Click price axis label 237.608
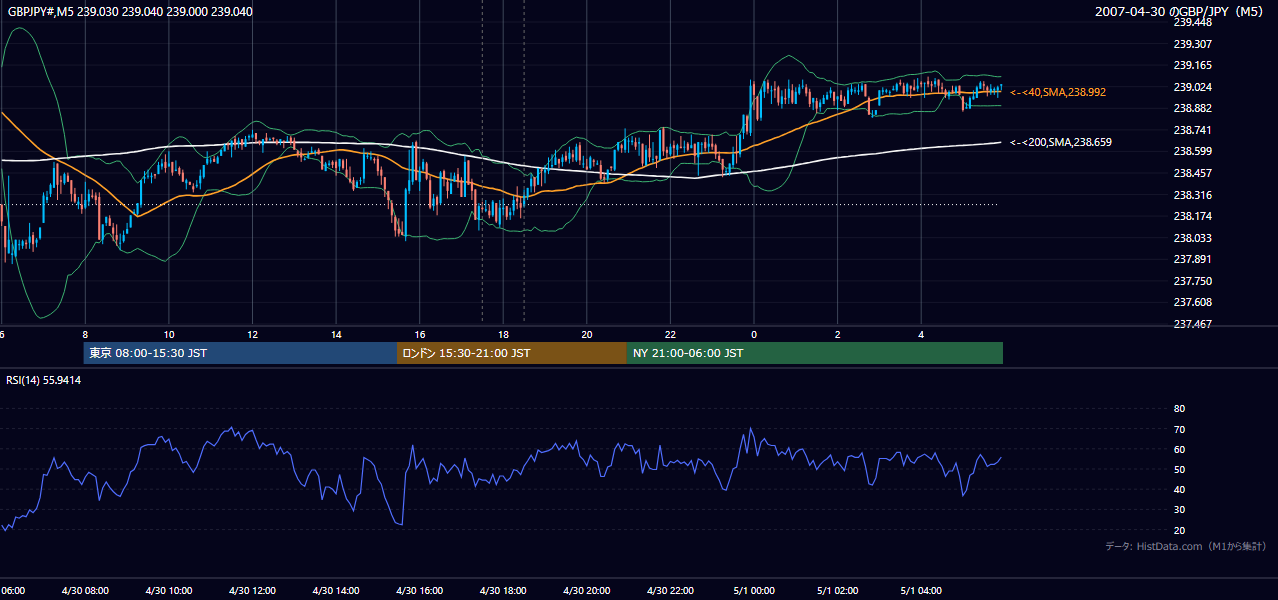Screen dimensions: 1278x600 1192,302
